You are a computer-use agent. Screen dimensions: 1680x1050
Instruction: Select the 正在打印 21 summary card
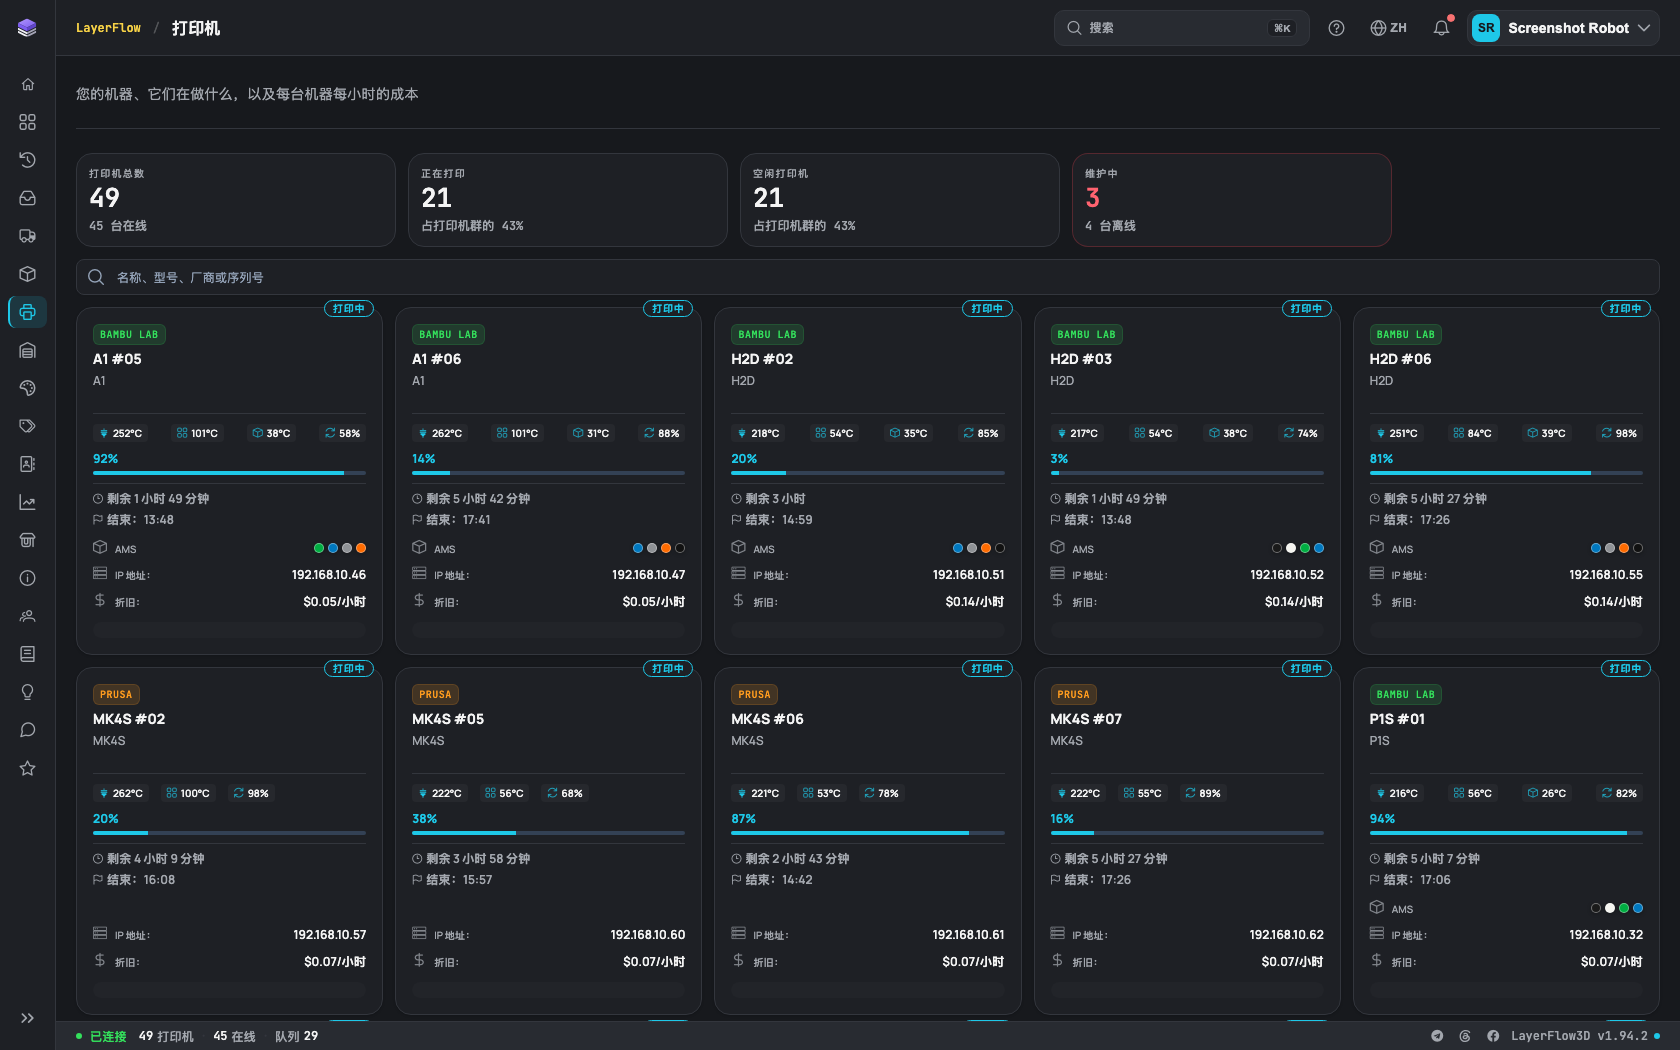click(x=567, y=200)
